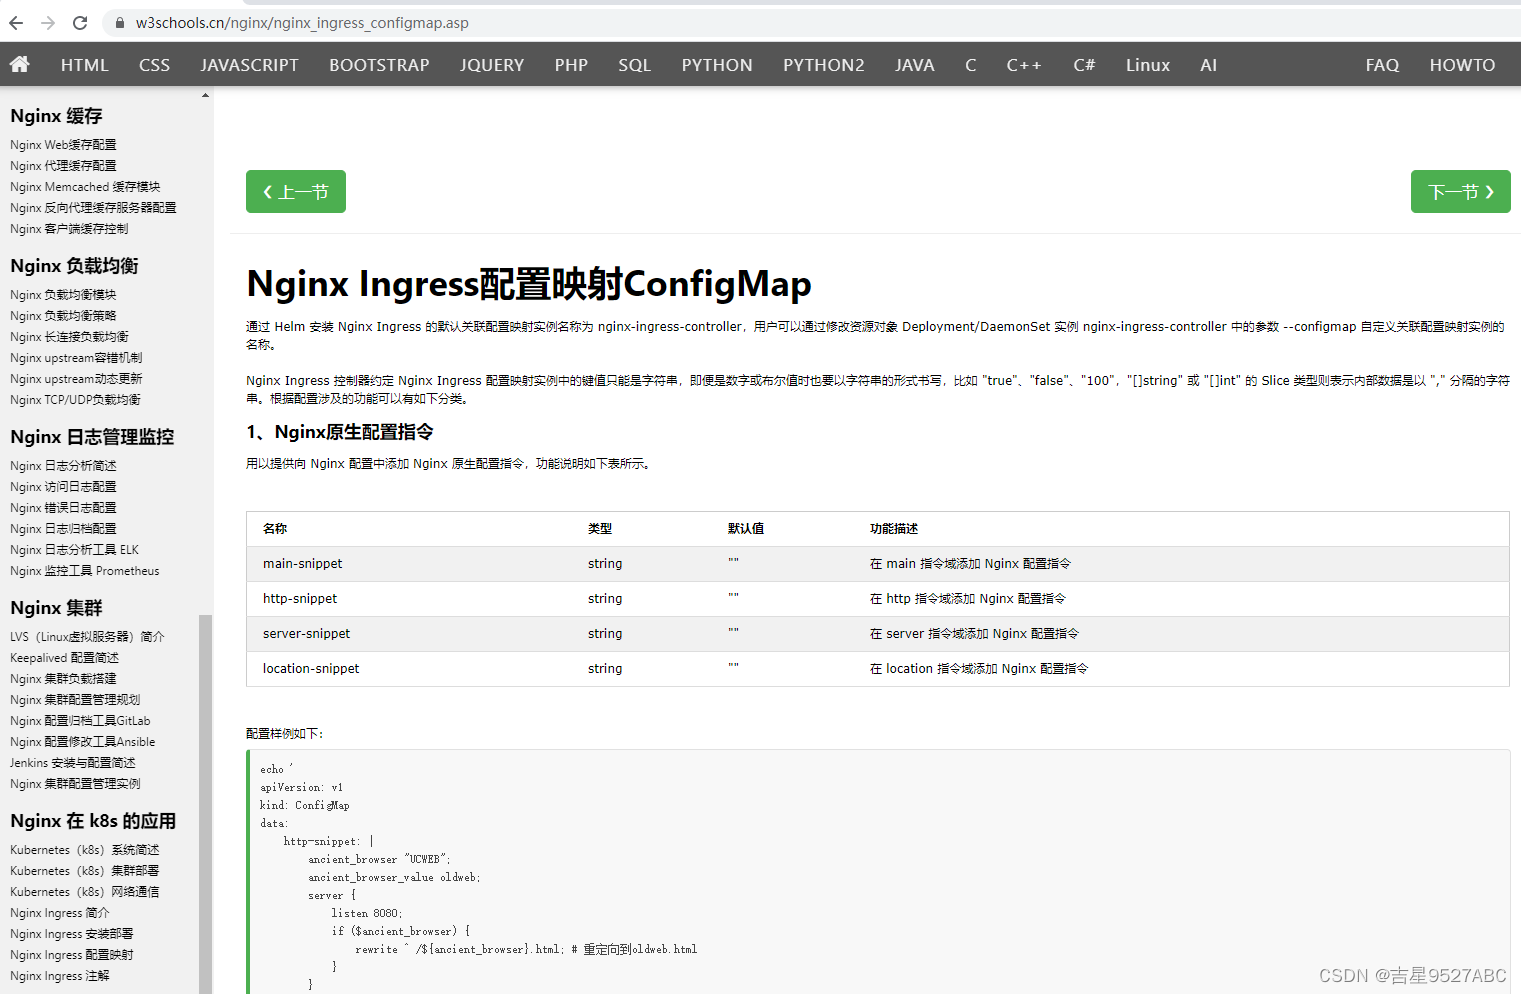The image size is (1521, 994).
Task: Open the FAQ menu item
Action: pos(1382,65)
